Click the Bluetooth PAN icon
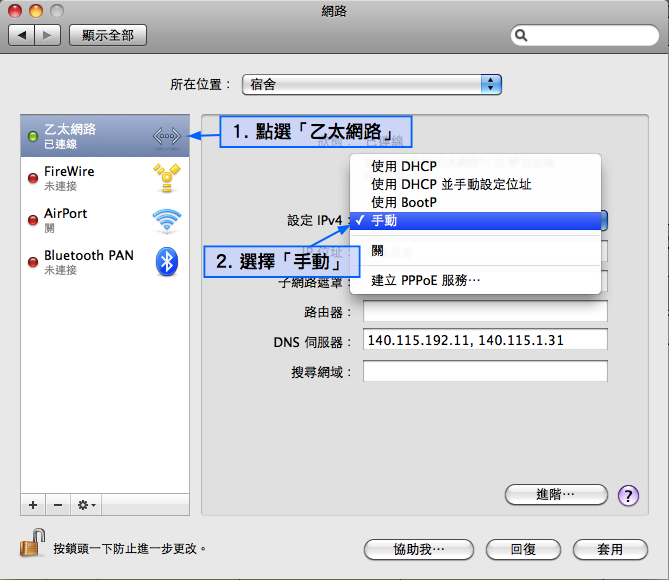Image resolution: width=669 pixels, height=580 pixels. (166, 262)
